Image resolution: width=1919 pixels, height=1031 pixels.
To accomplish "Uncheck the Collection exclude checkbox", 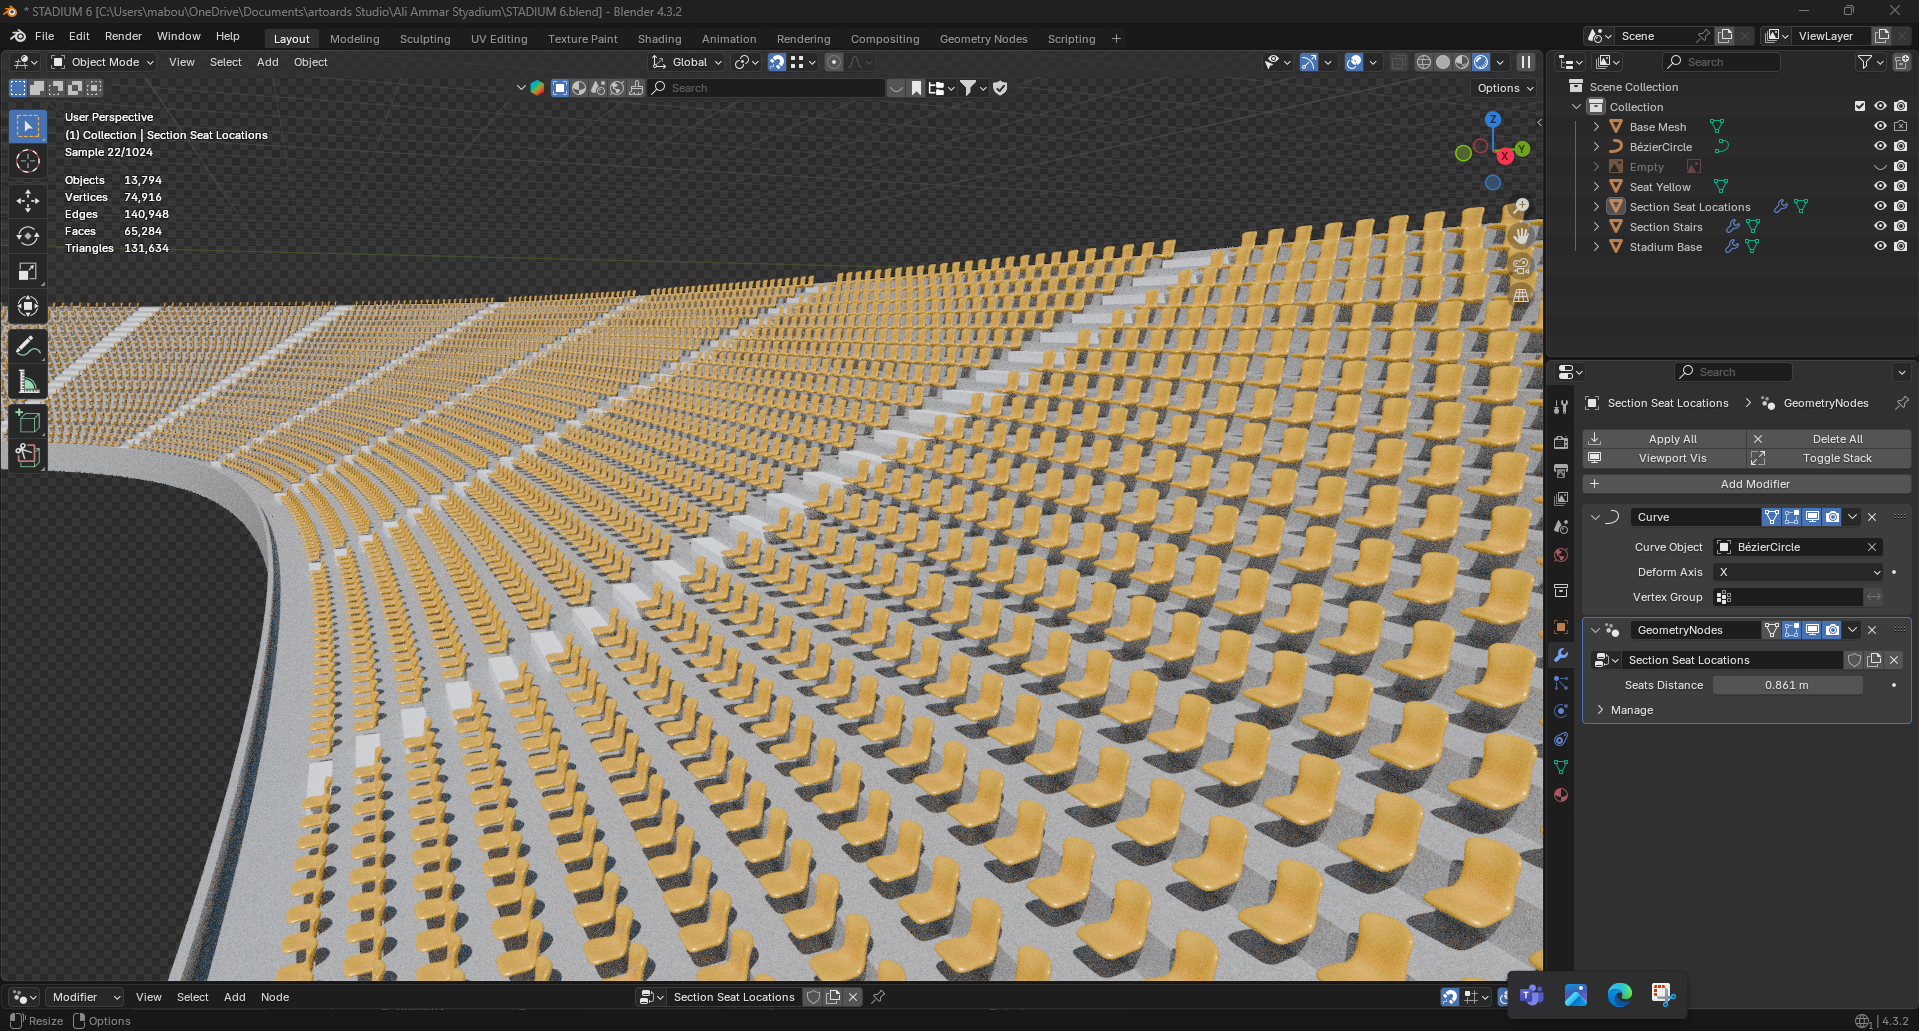I will (x=1860, y=107).
